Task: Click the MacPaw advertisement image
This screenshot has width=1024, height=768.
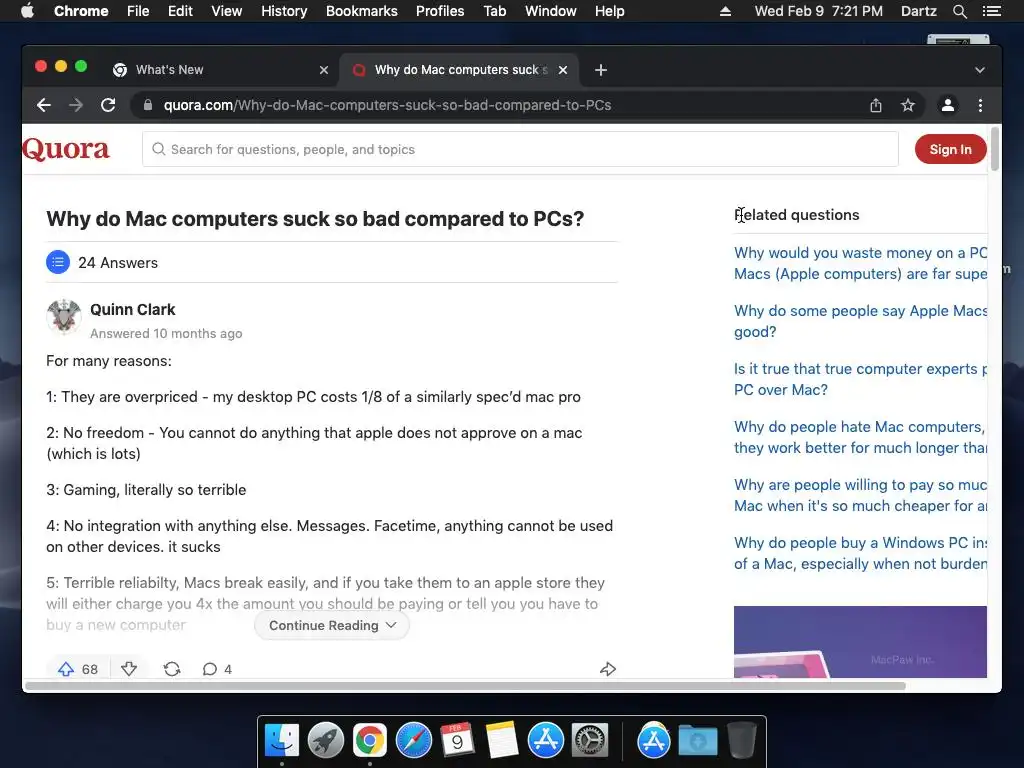Action: click(x=860, y=642)
